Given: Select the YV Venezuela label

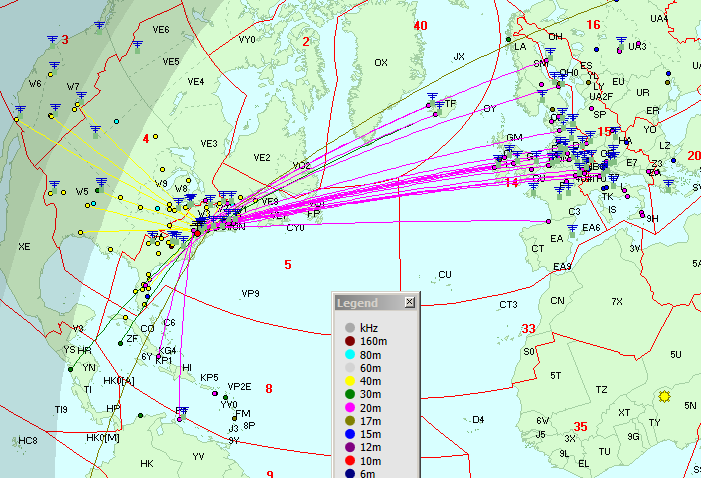Looking at the screenshot, I should [198, 457].
